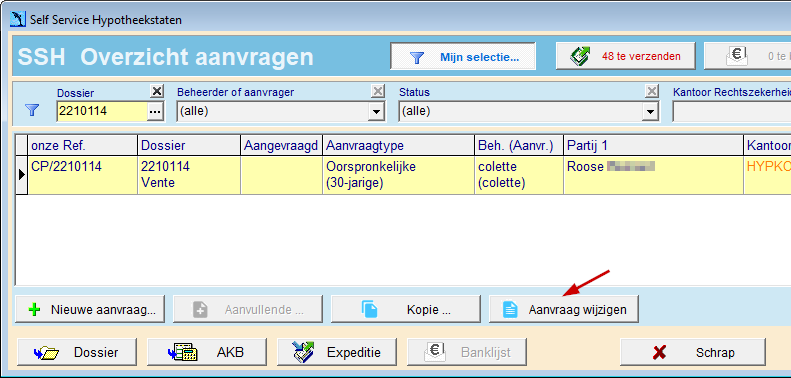Screen dimensions: 791x378
Task: Click Nieuwe aanvraag button
Action: pyautogui.click(x=90, y=309)
